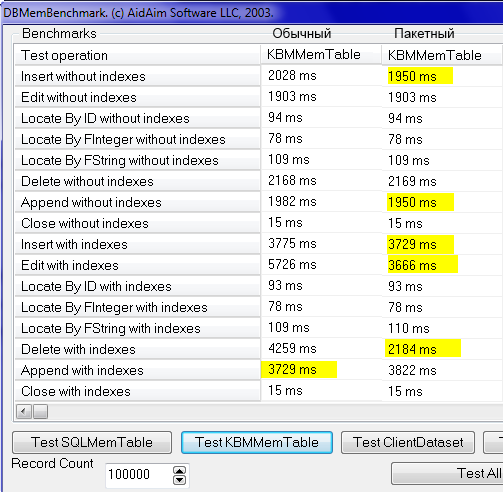Select 'Locate By FInteger with indexes' row

point(137,307)
